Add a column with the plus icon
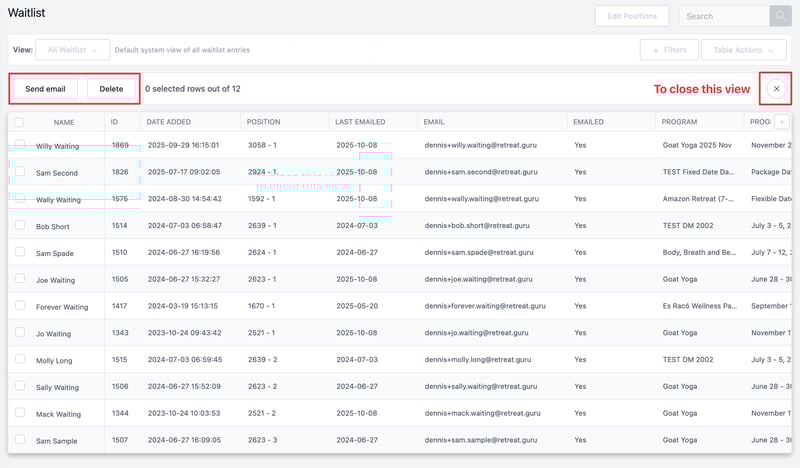Image resolution: width=800 pixels, height=468 pixels. 782,122
